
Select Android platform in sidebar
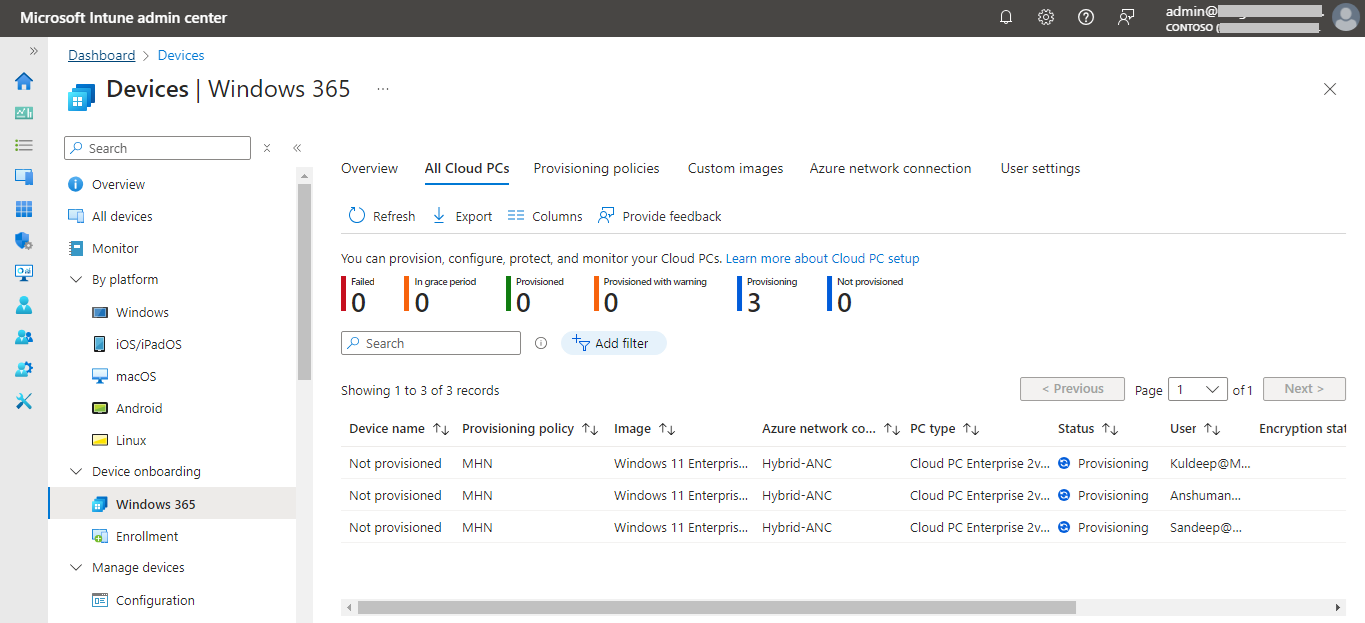(x=139, y=408)
